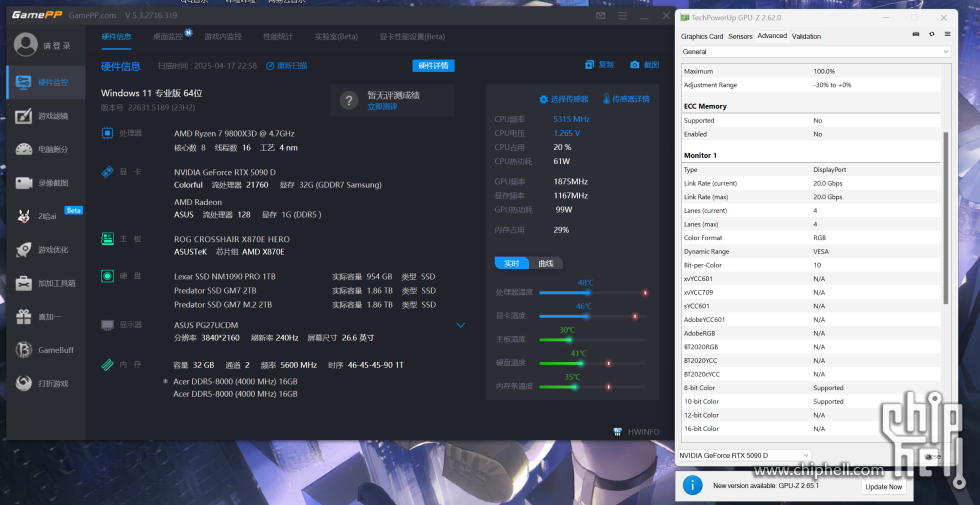Click the 主板 motherboard icon
This screenshot has width=980, height=505.
(108, 239)
